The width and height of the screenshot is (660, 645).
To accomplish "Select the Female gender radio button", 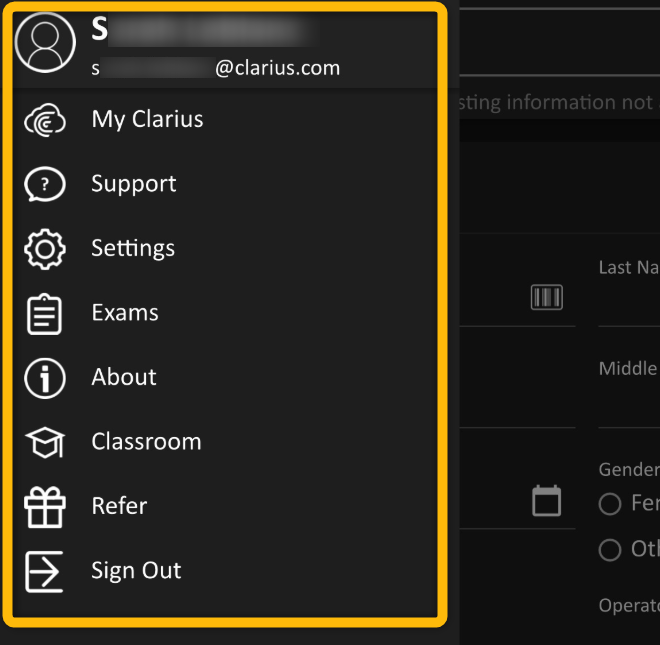I will tap(610, 504).
